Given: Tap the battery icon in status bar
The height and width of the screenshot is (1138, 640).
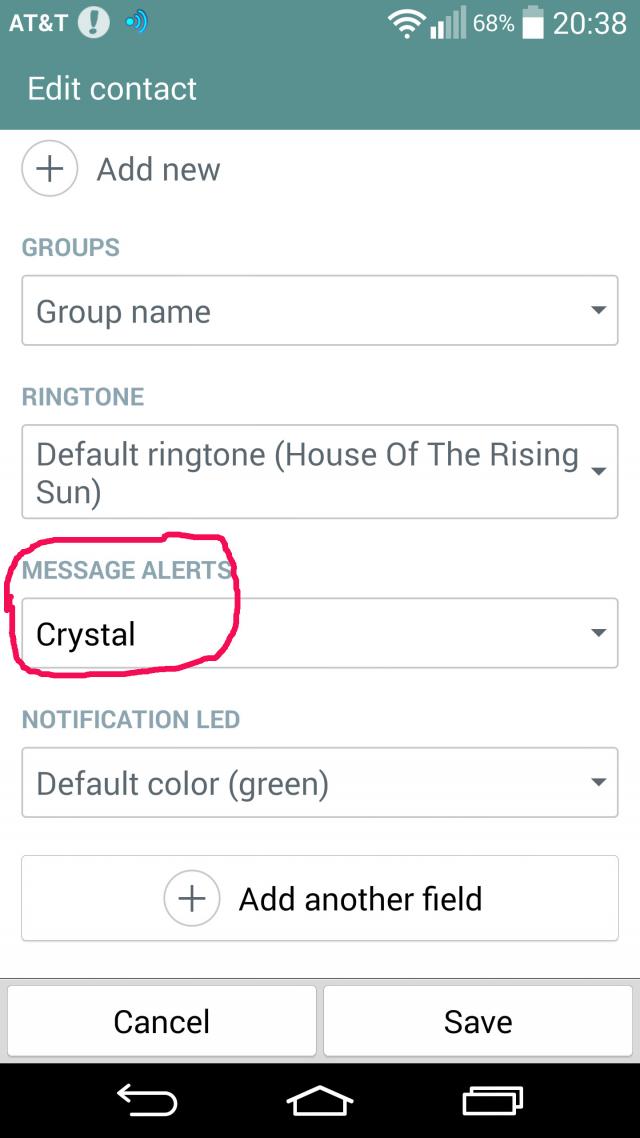Looking at the screenshot, I should coord(534,24).
